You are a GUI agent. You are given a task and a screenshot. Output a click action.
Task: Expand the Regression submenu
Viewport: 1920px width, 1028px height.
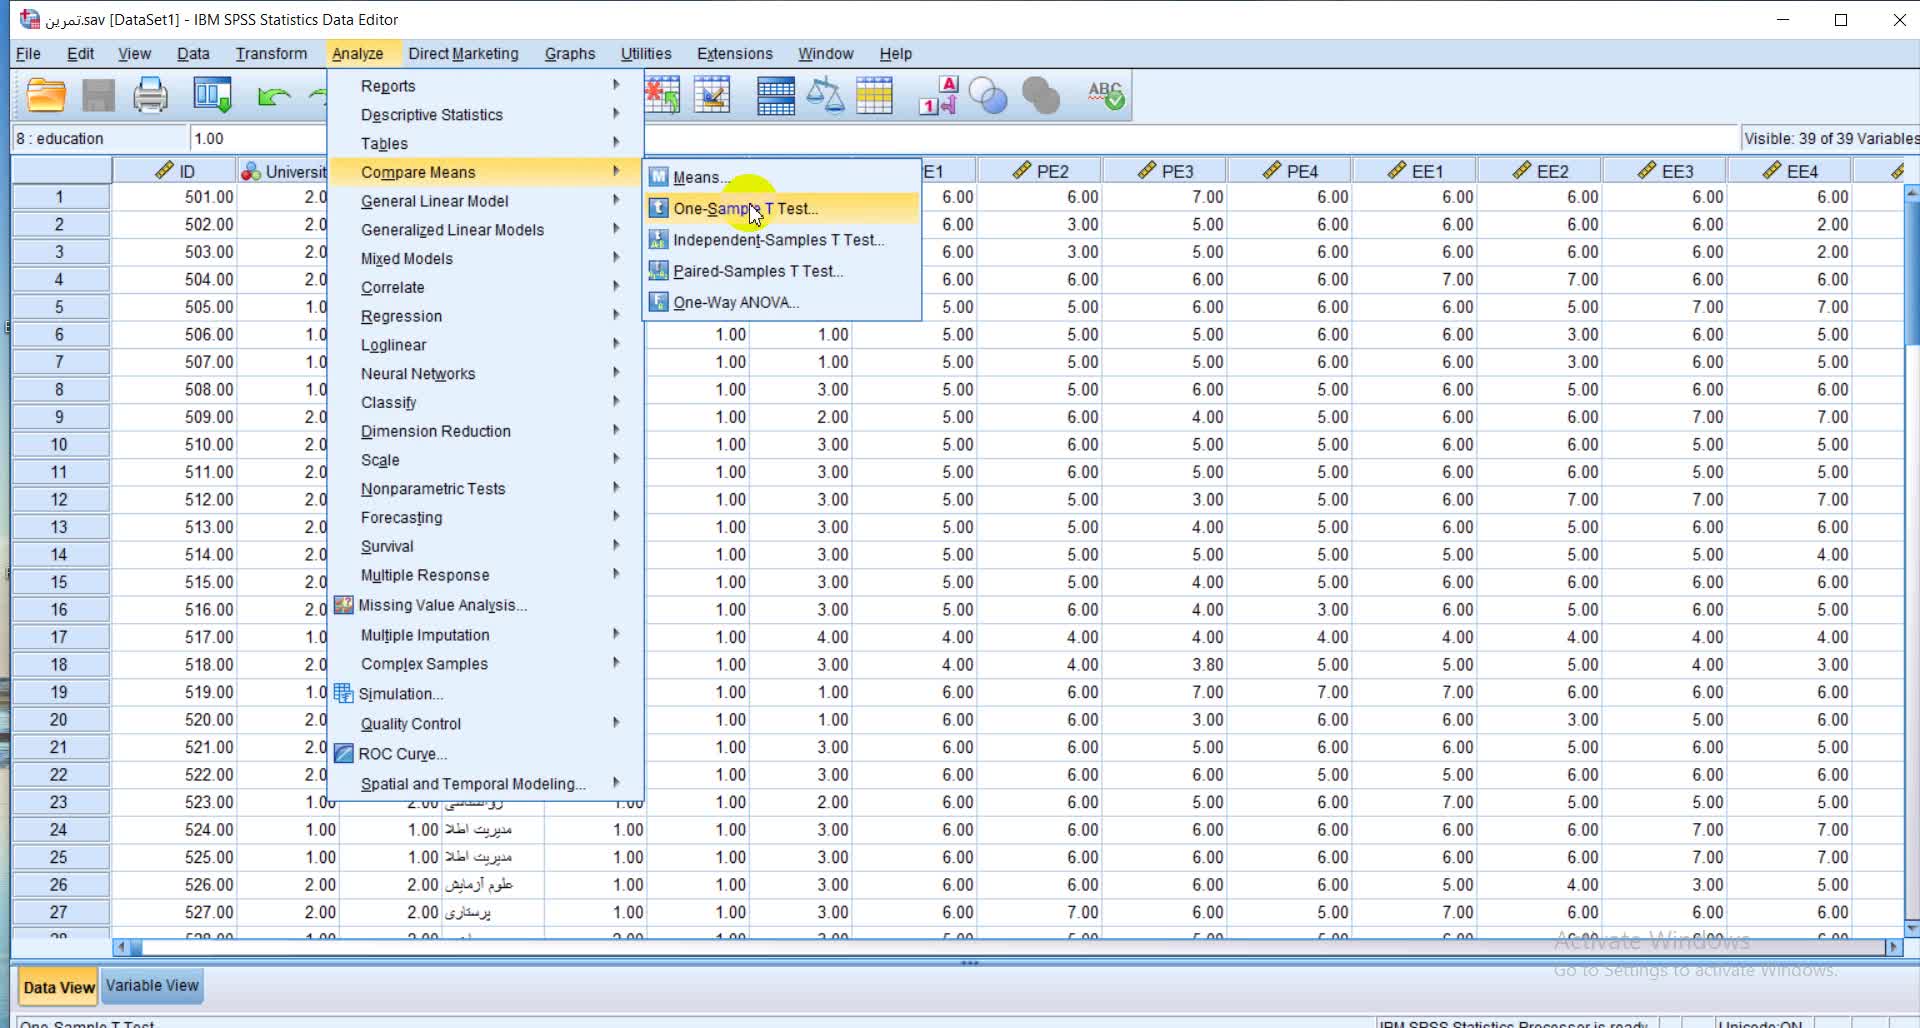point(401,316)
